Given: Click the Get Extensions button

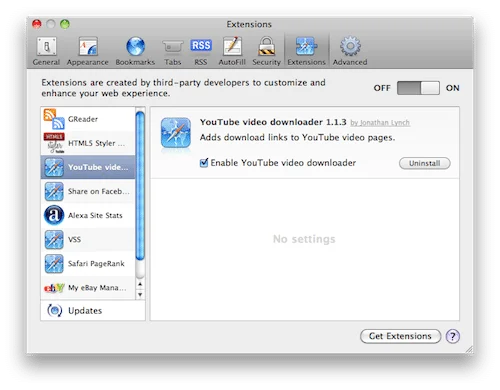Looking at the screenshot, I should click(400, 336).
